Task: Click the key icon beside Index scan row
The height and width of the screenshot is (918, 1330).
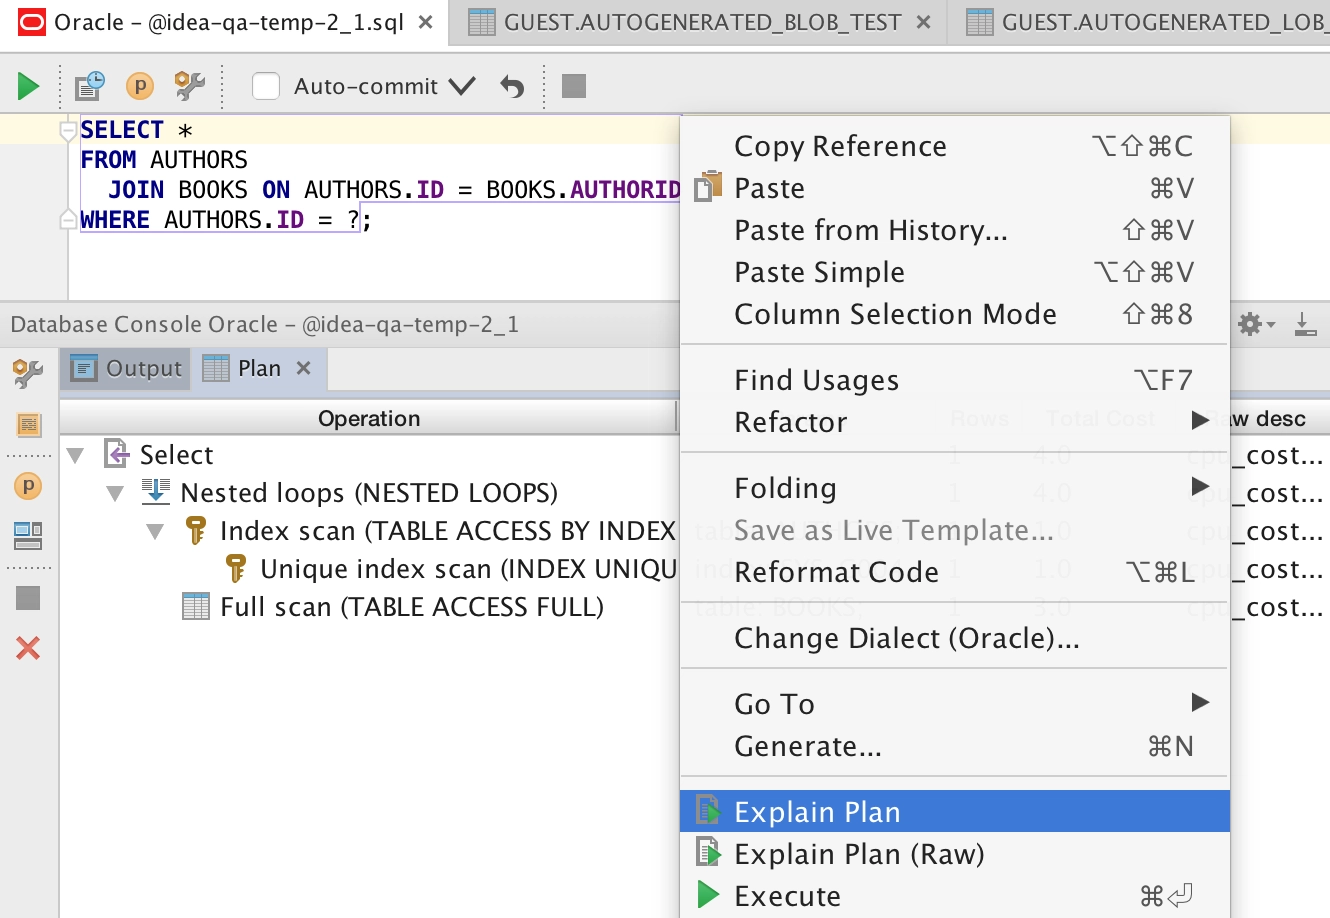Action: (196, 530)
